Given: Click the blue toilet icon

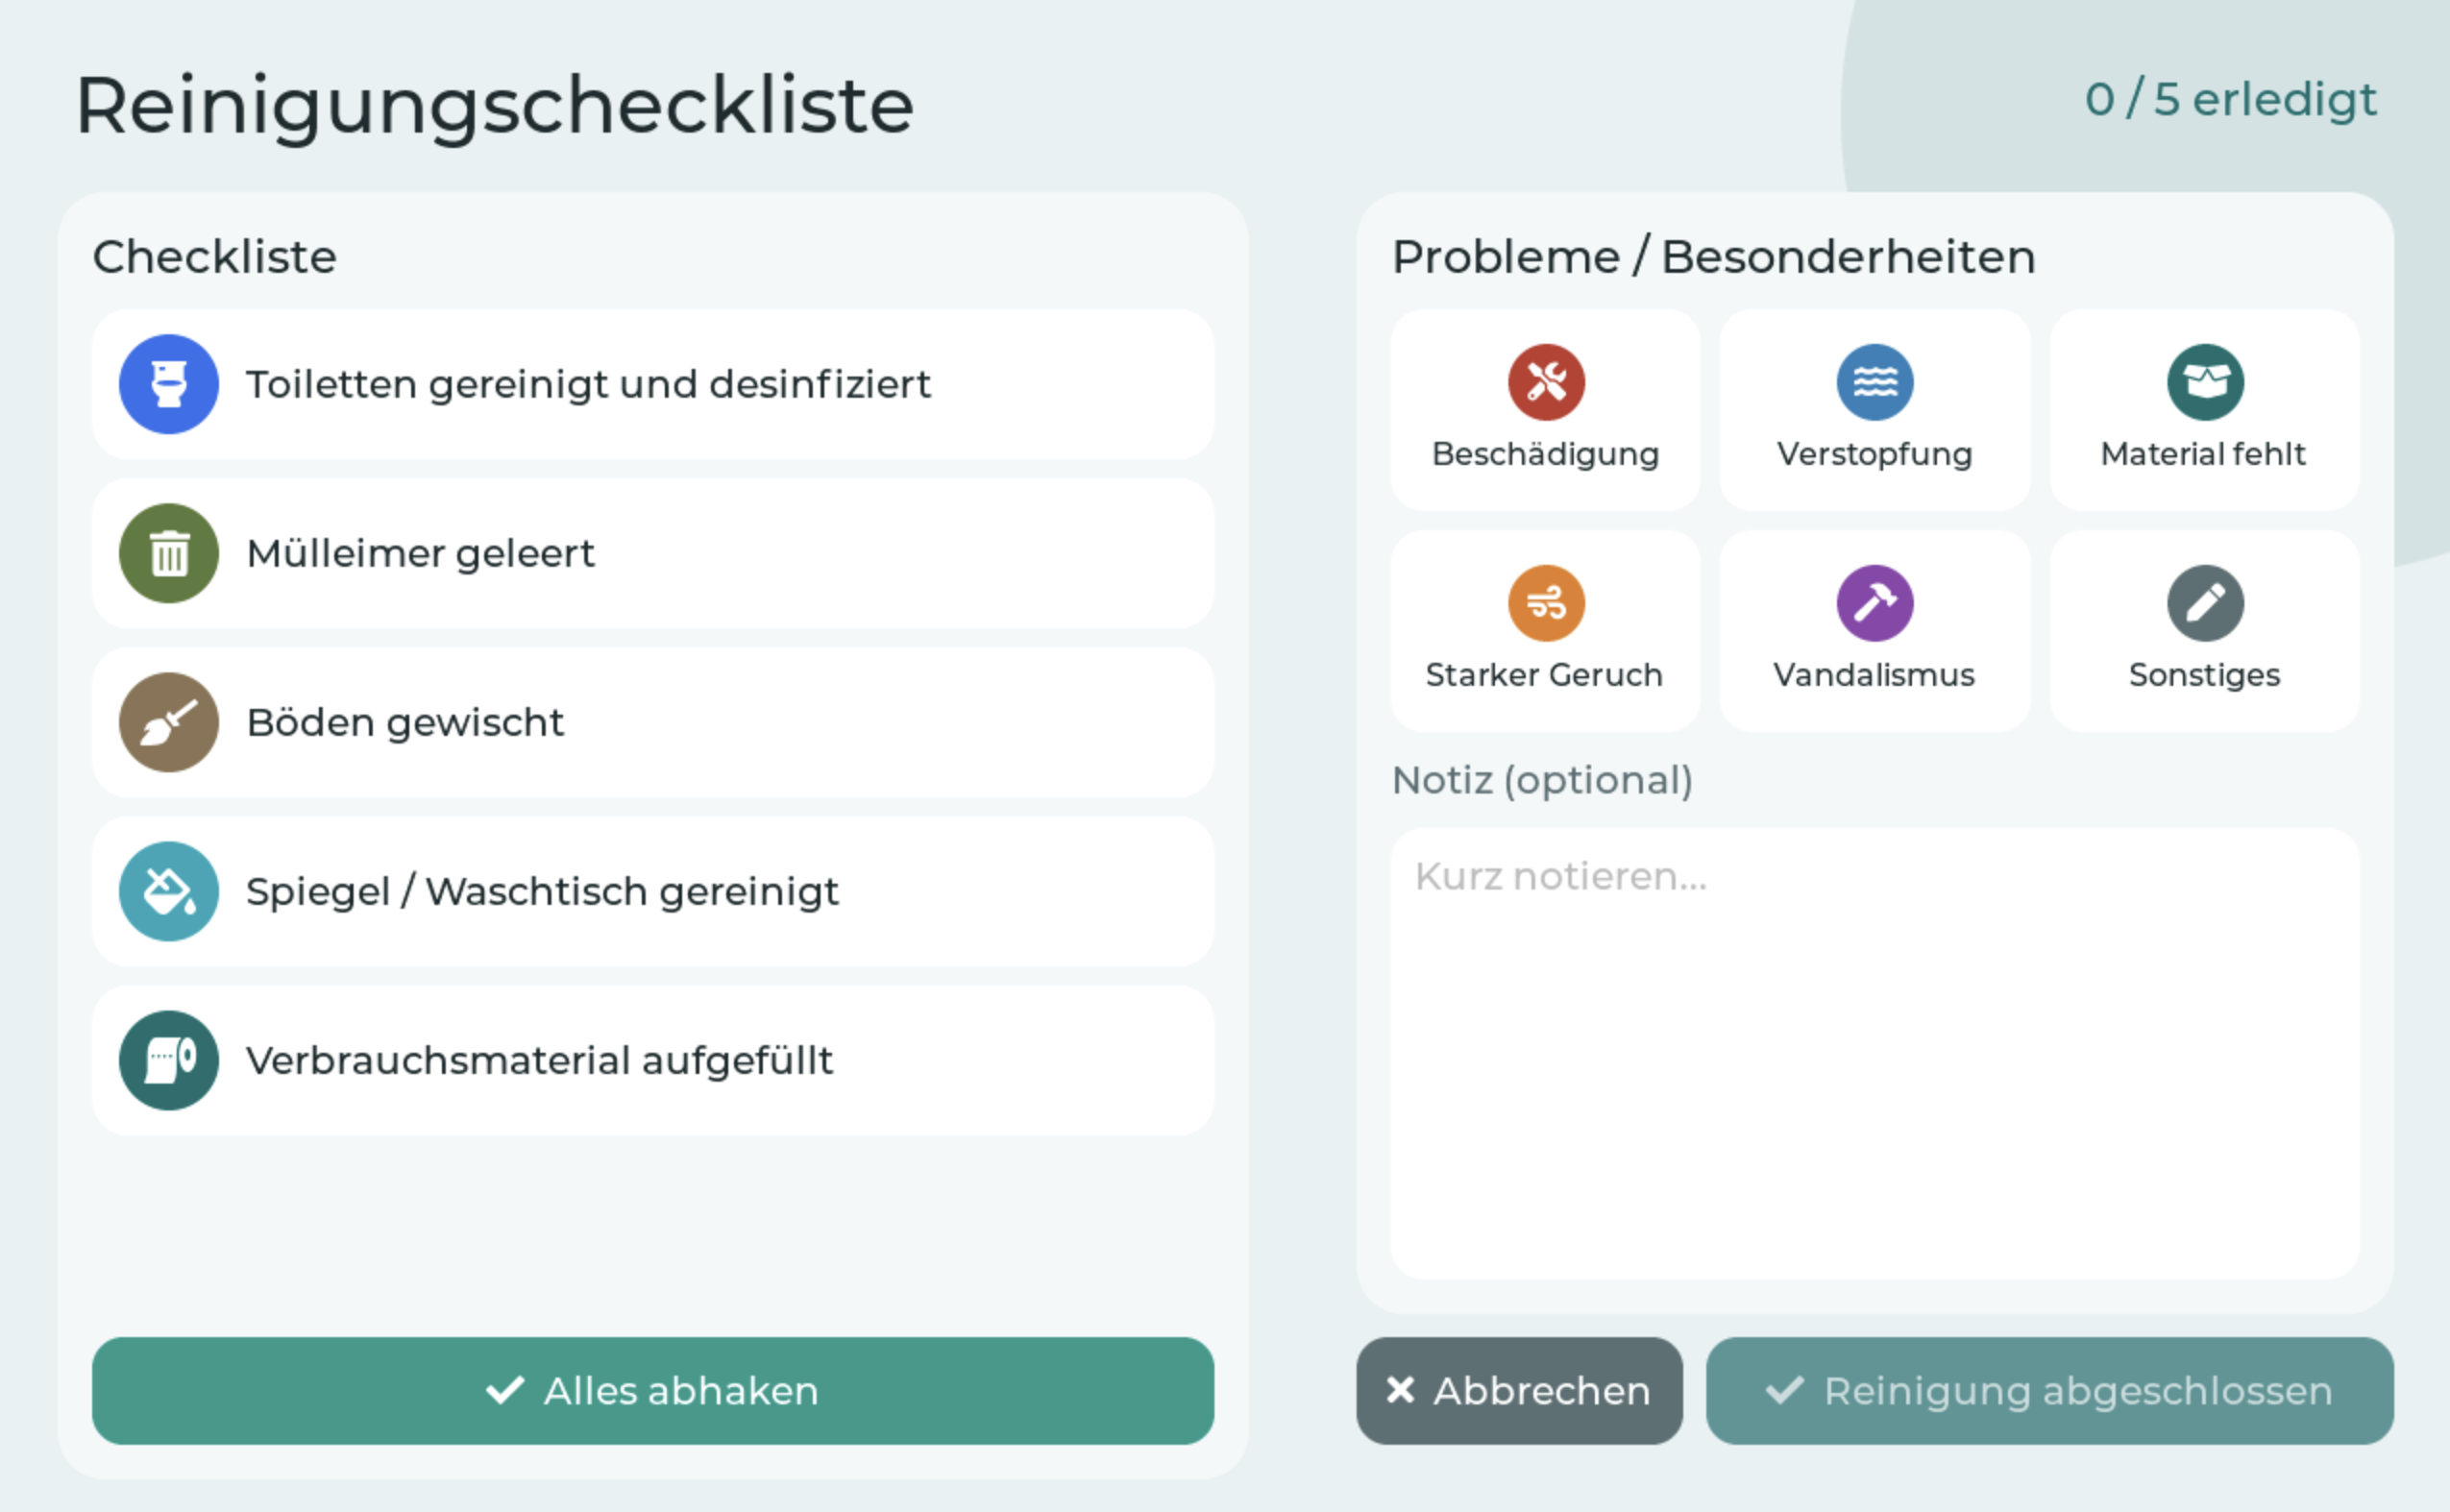Looking at the screenshot, I should click(x=169, y=384).
